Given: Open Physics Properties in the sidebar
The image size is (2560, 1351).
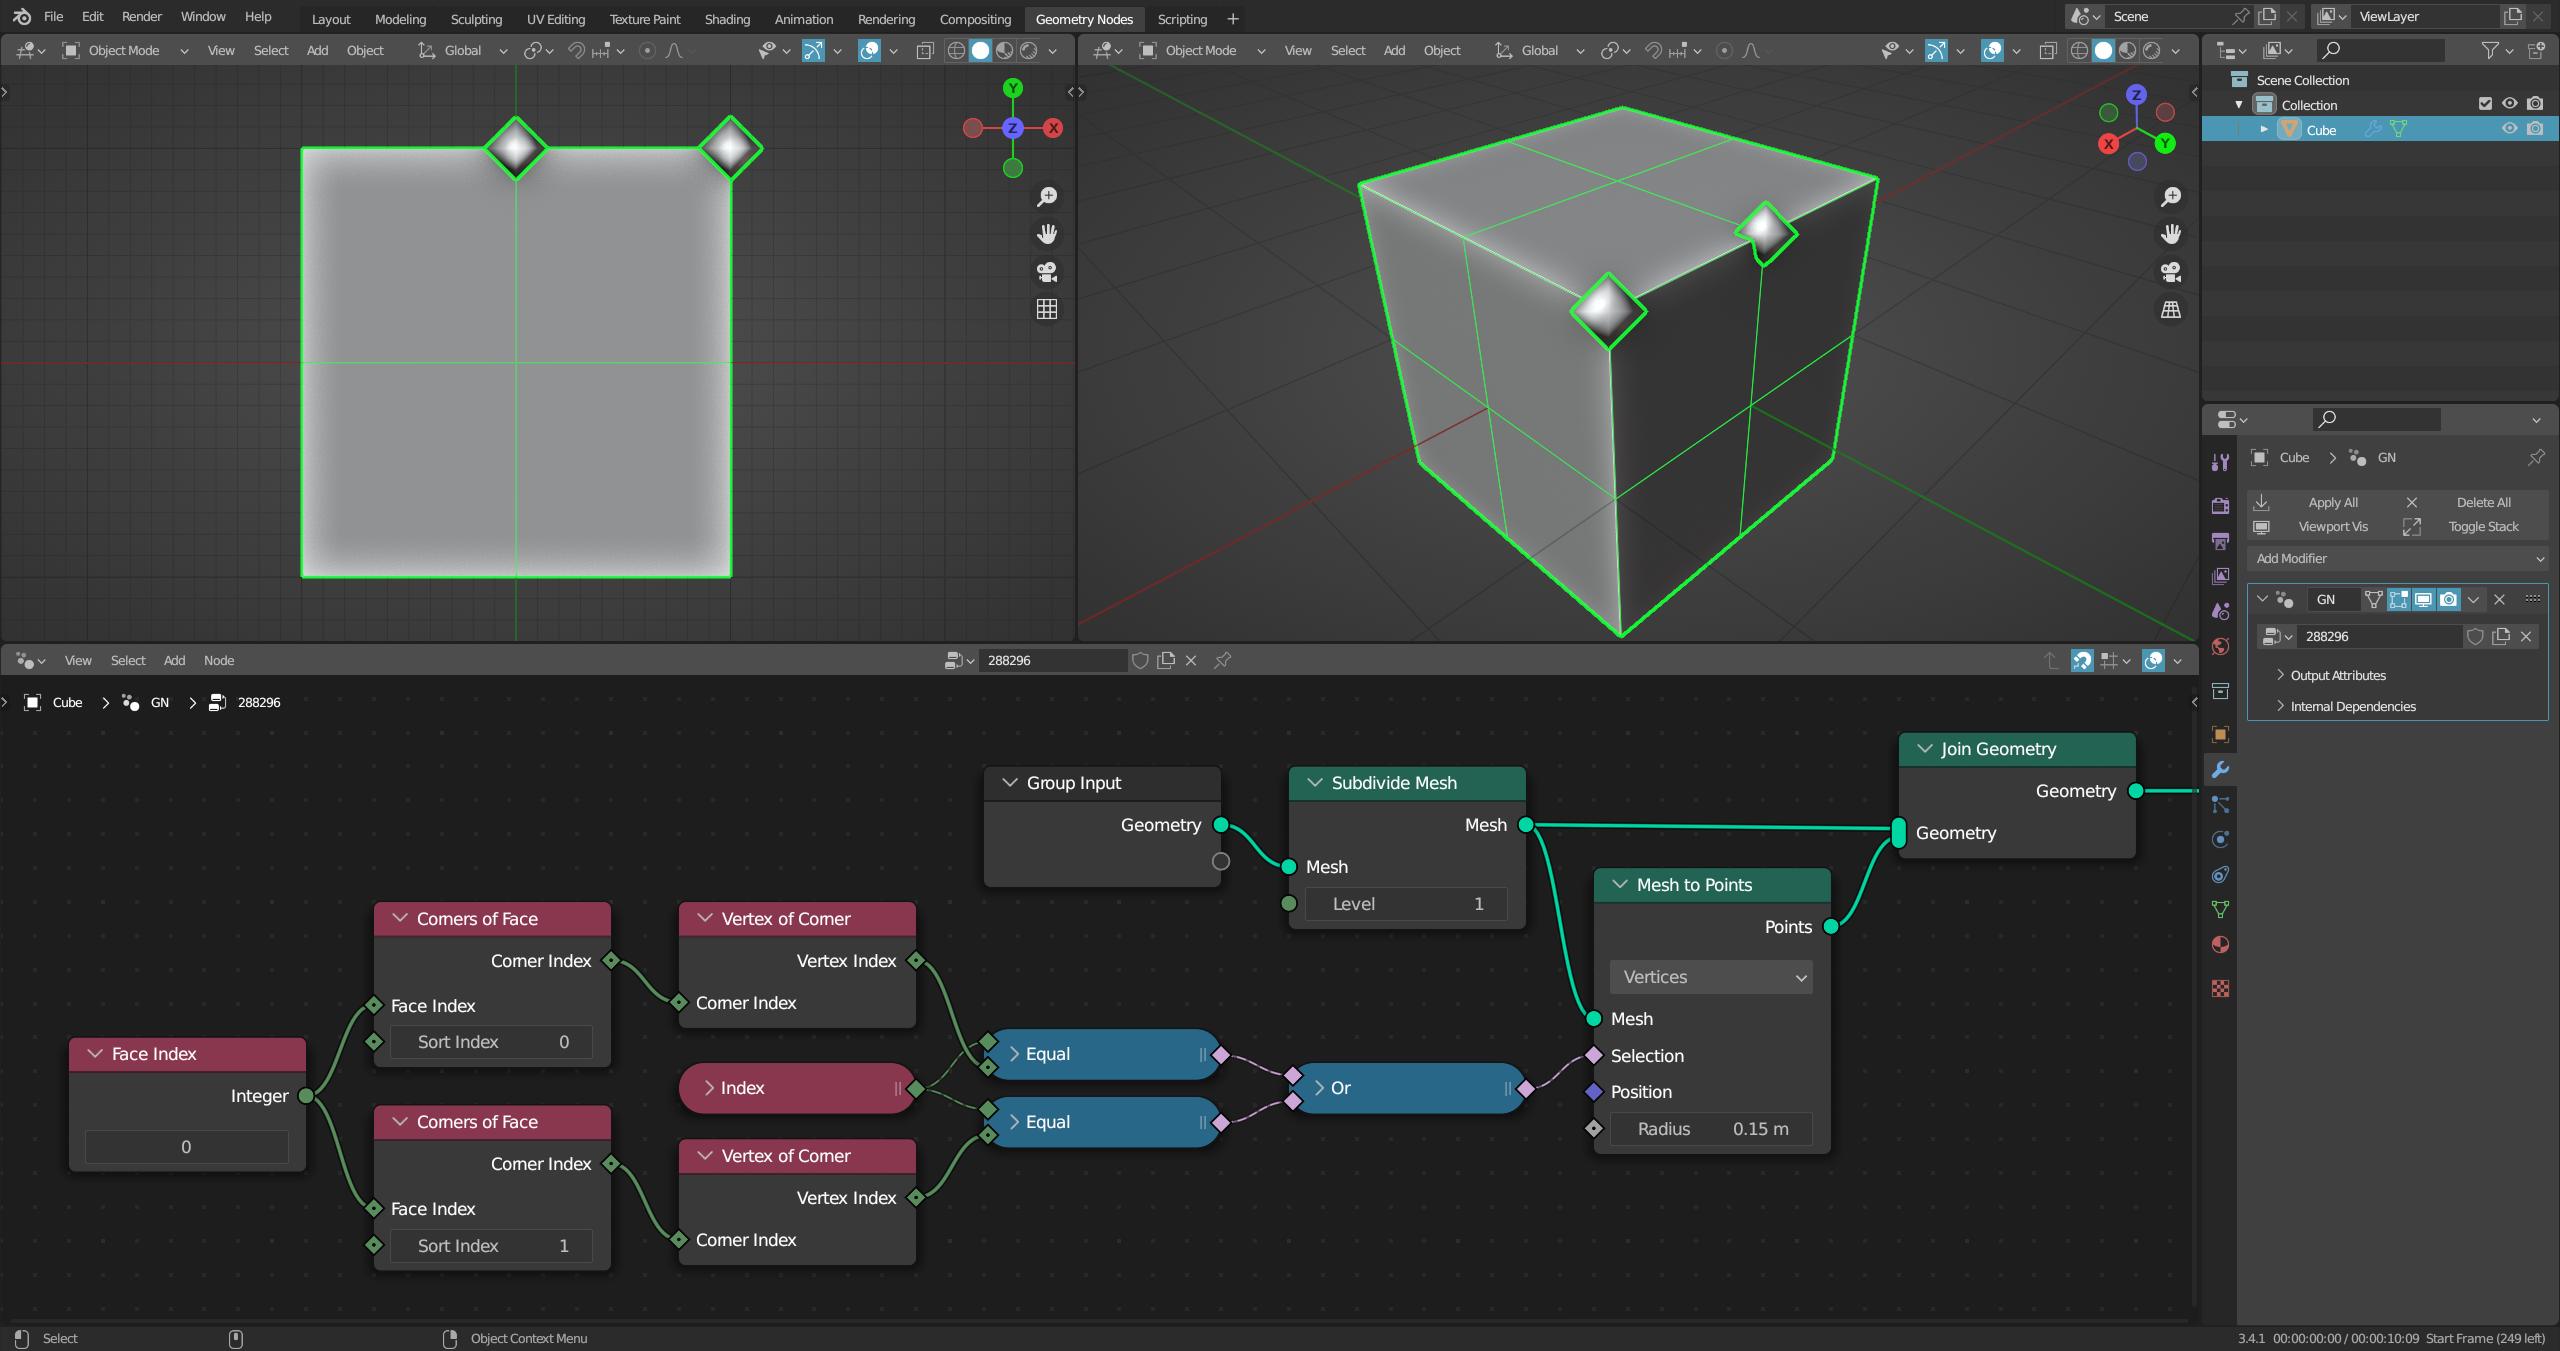Looking at the screenshot, I should coord(2219,838).
